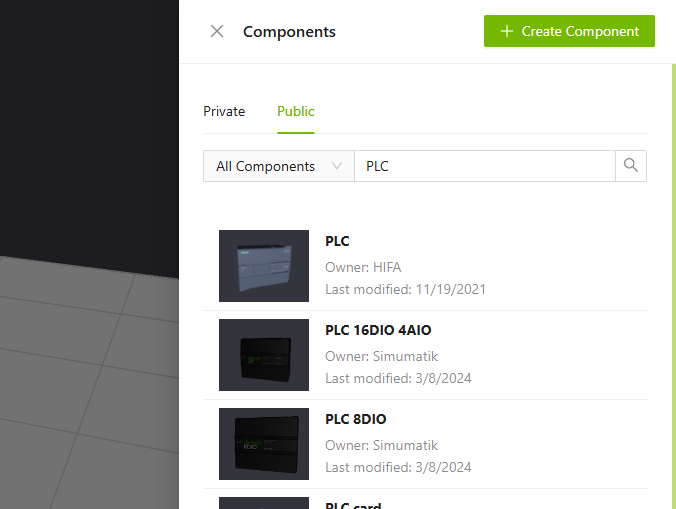Click the Components panel vertical scrollbar
Screen dimensions: 676x509
point(674,286)
